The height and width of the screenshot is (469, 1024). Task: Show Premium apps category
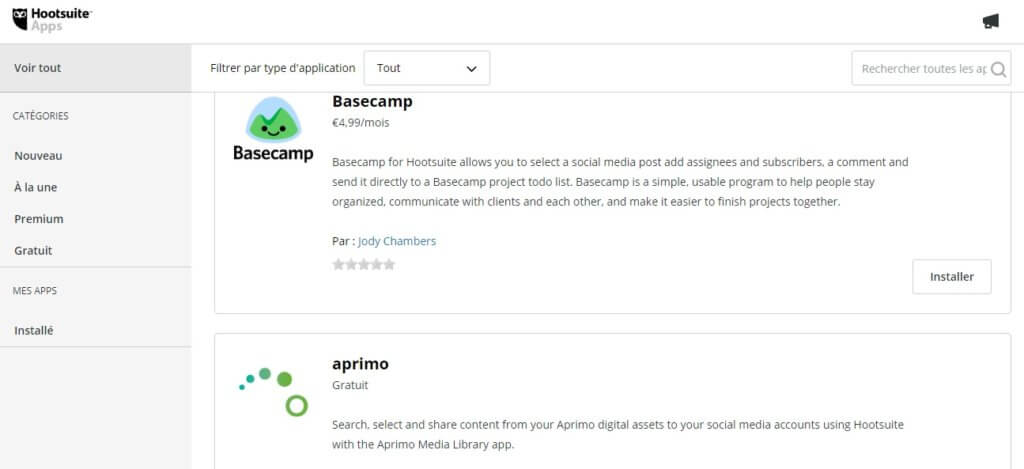[39, 219]
